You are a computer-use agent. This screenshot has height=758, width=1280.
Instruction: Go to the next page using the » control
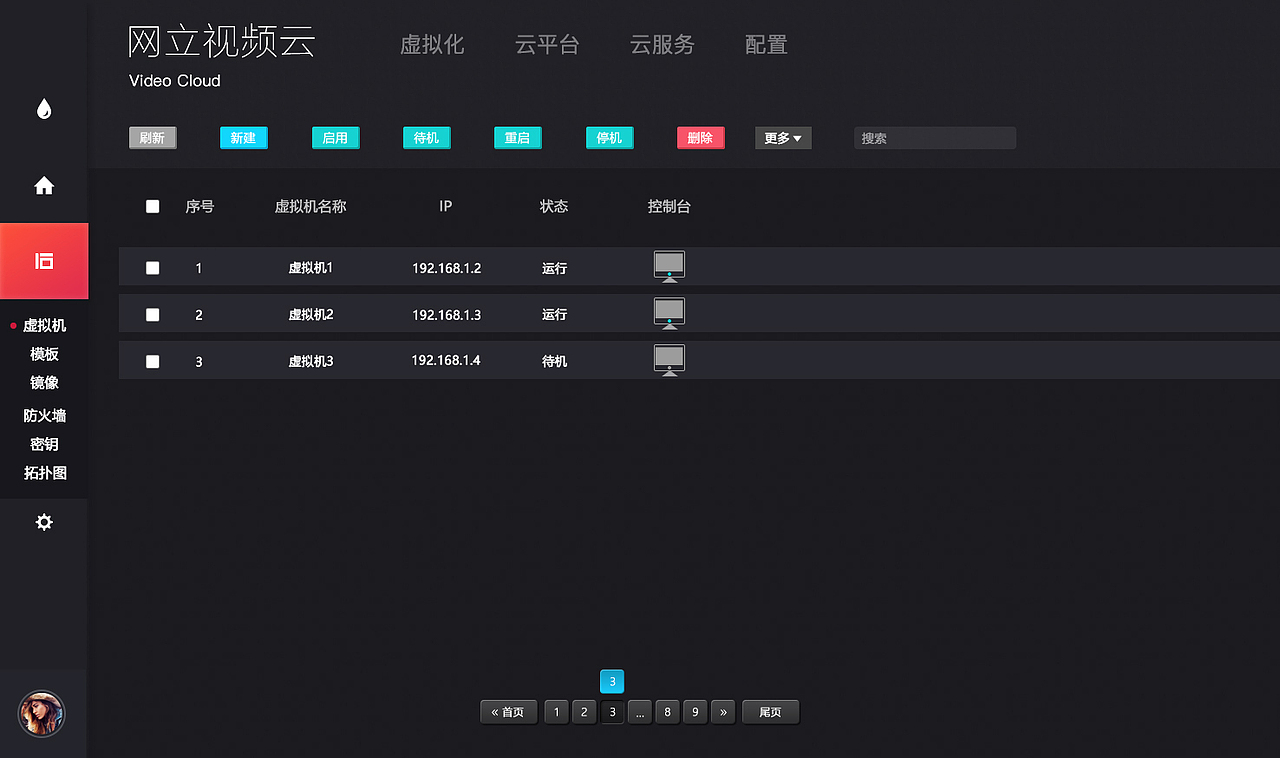click(x=723, y=711)
